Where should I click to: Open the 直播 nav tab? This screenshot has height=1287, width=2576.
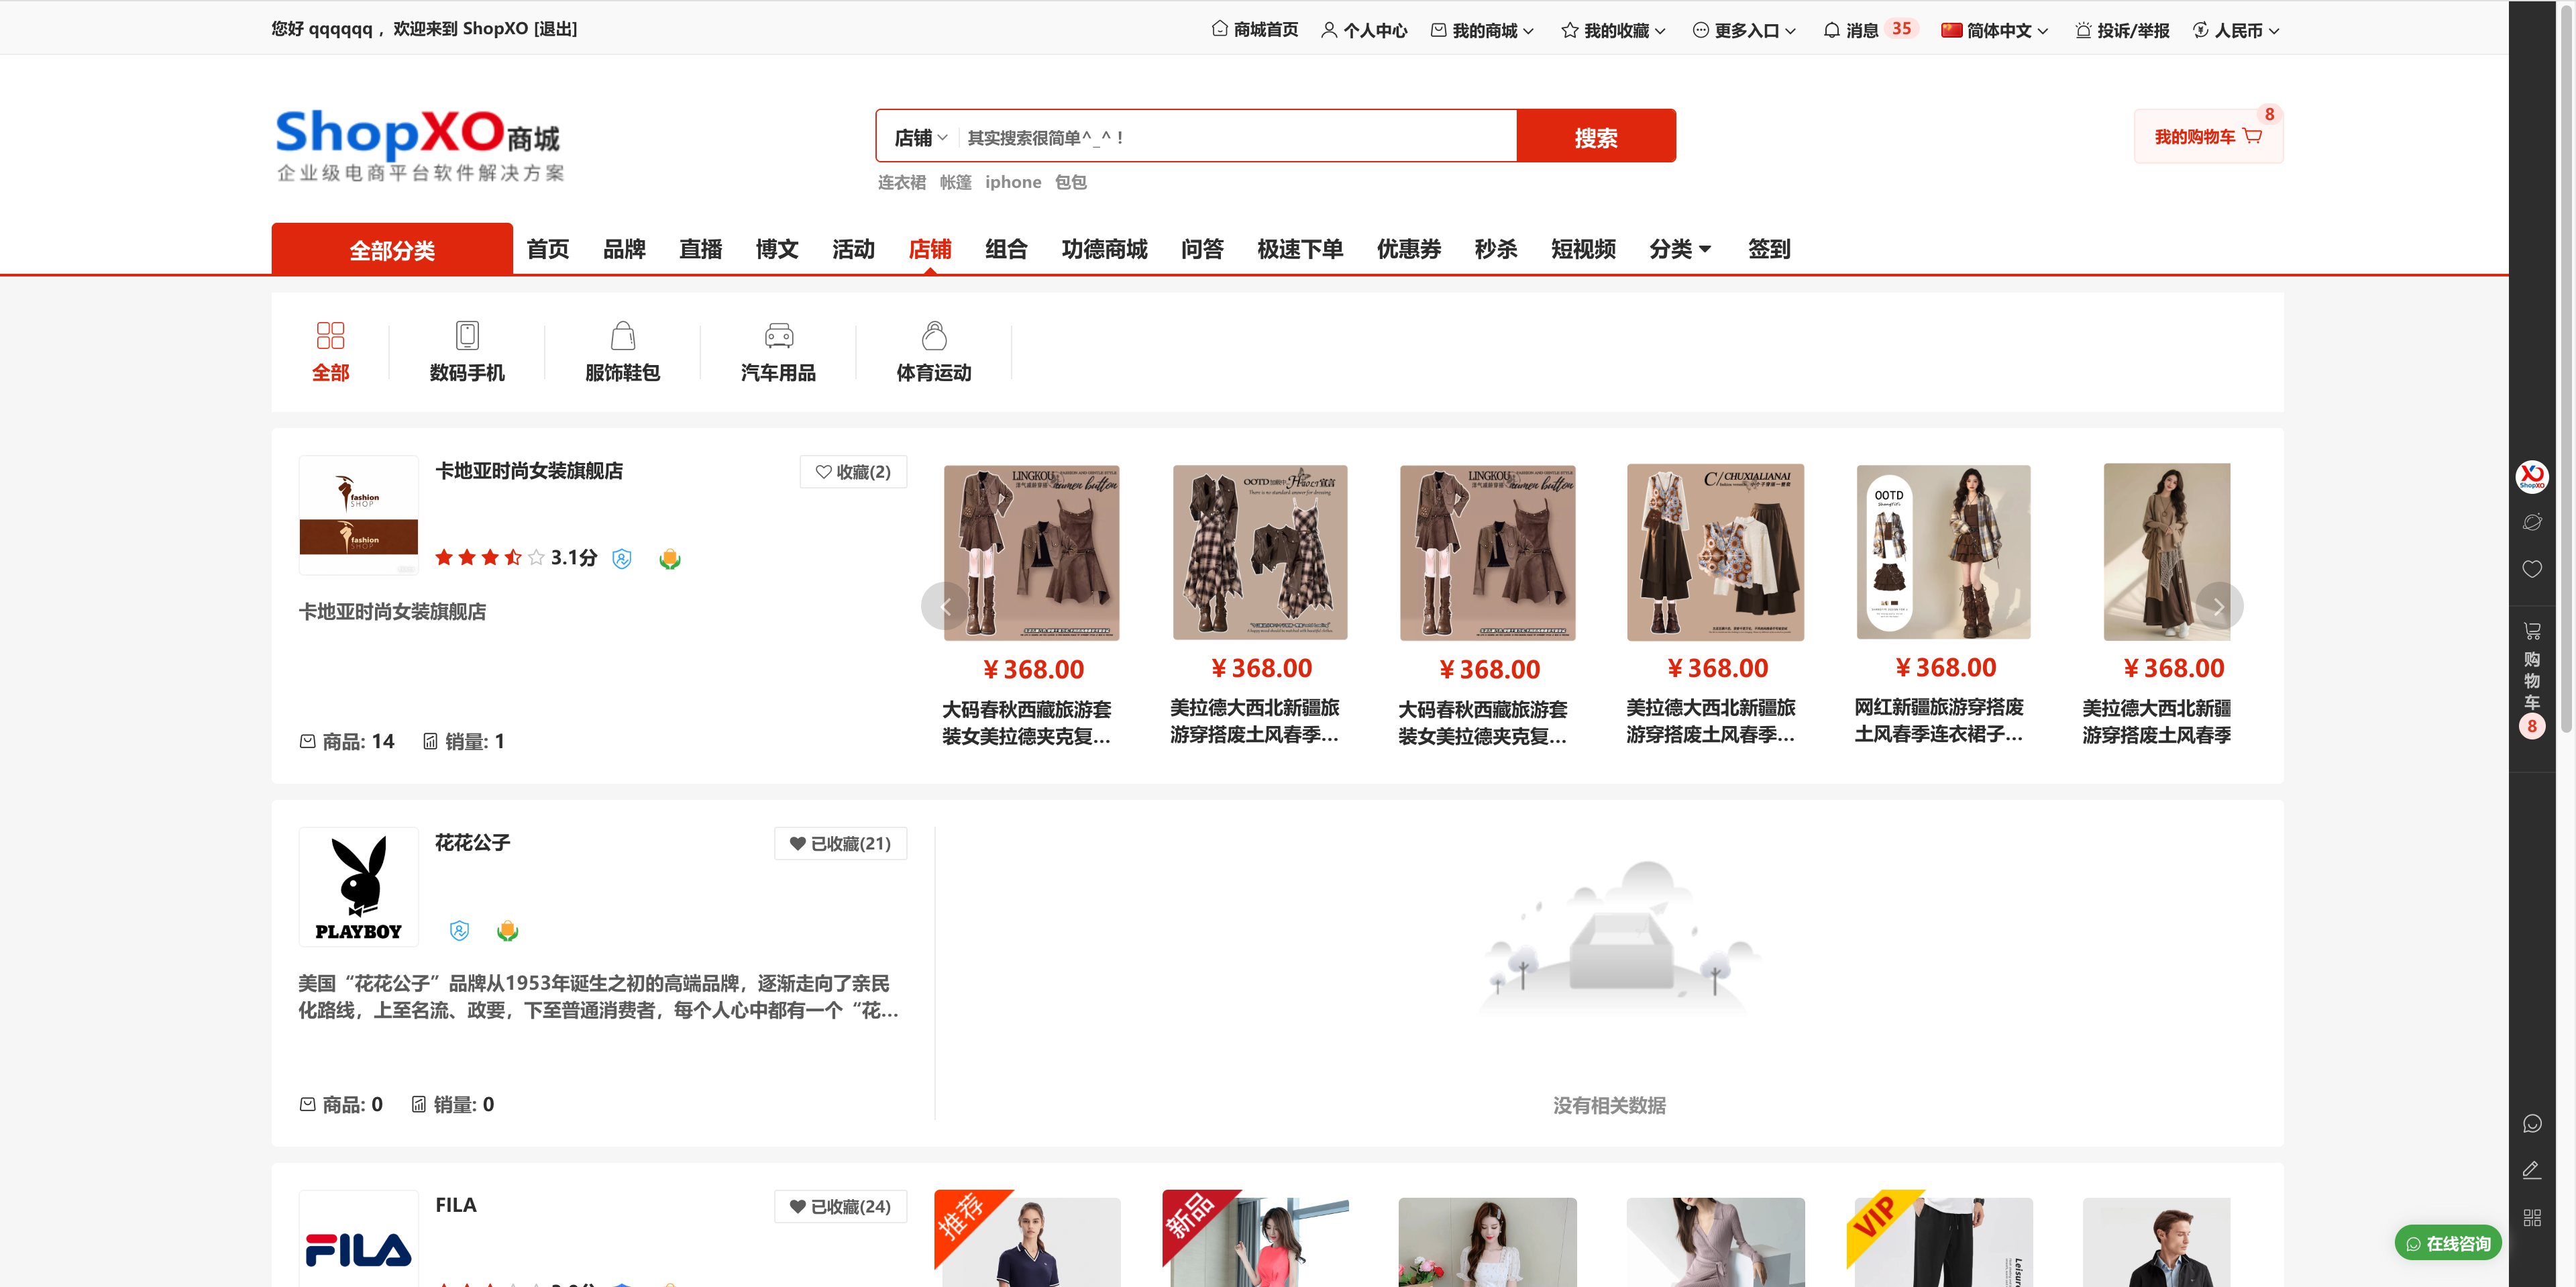click(700, 249)
